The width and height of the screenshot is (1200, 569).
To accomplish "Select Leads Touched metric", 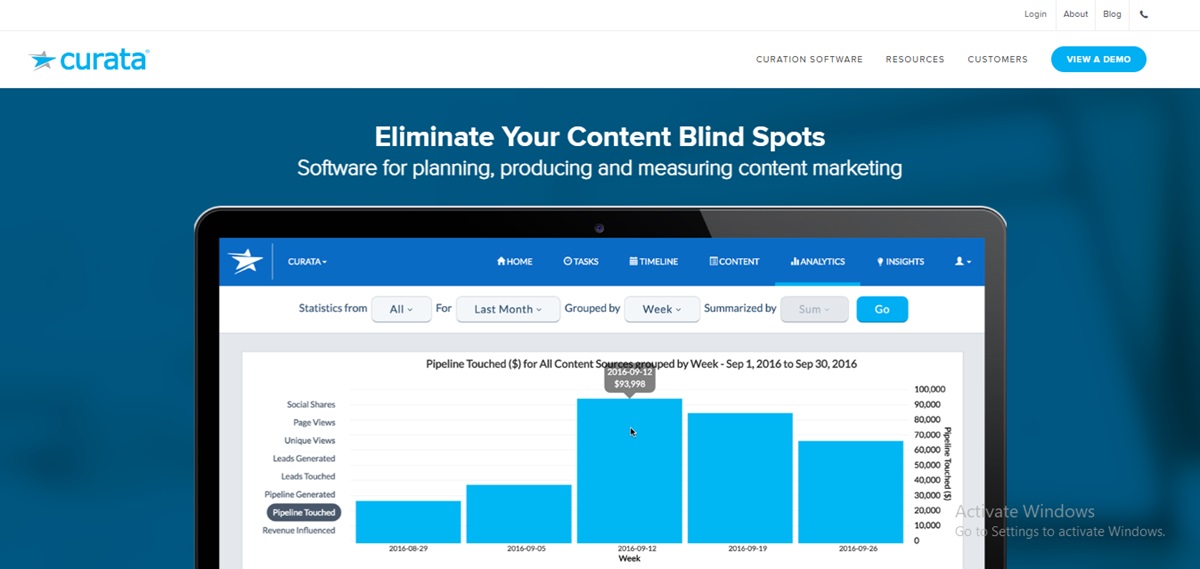I will pyautogui.click(x=308, y=477).
